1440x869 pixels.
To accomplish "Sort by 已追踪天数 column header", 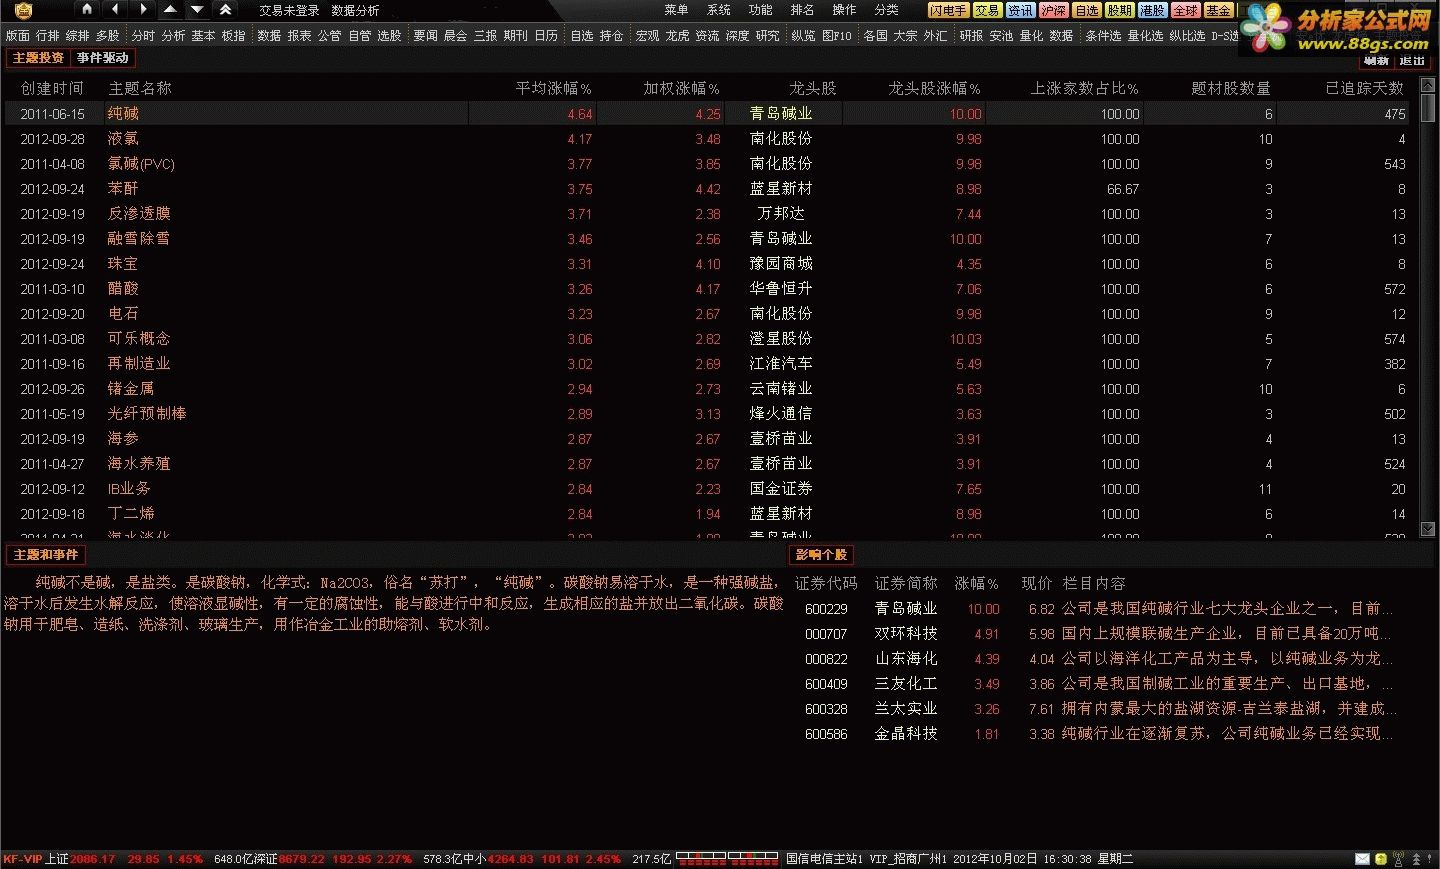I will tap(1365, 88).
